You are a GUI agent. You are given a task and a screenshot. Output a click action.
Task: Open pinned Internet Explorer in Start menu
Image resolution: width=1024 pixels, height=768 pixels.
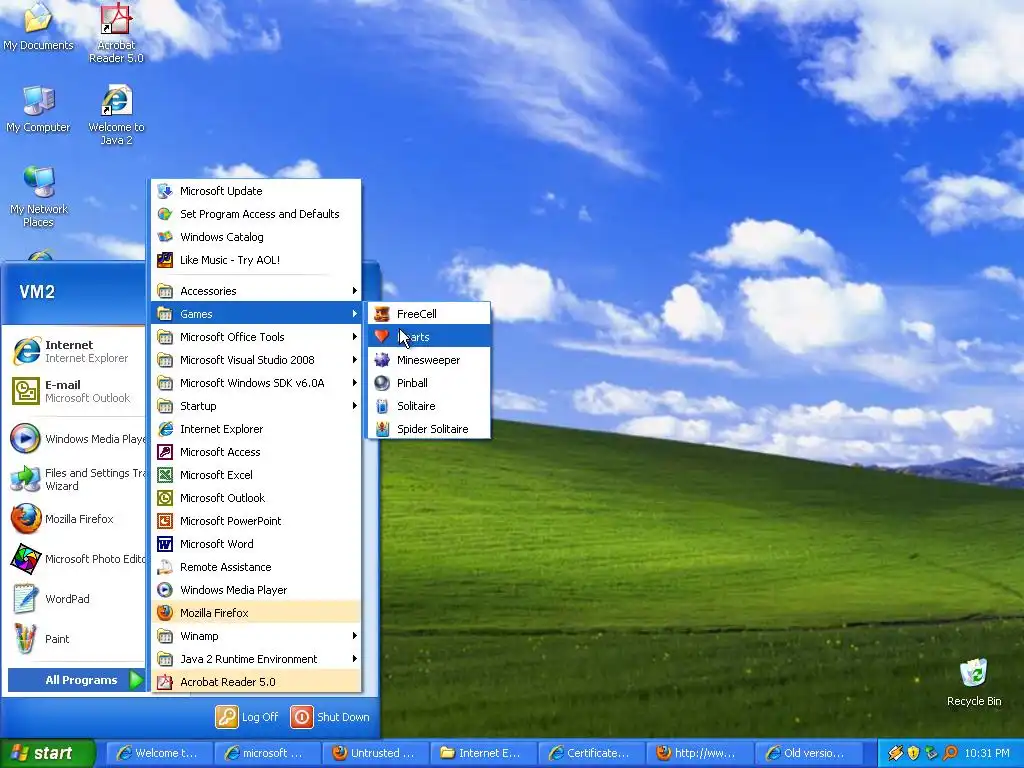[75, 351]
